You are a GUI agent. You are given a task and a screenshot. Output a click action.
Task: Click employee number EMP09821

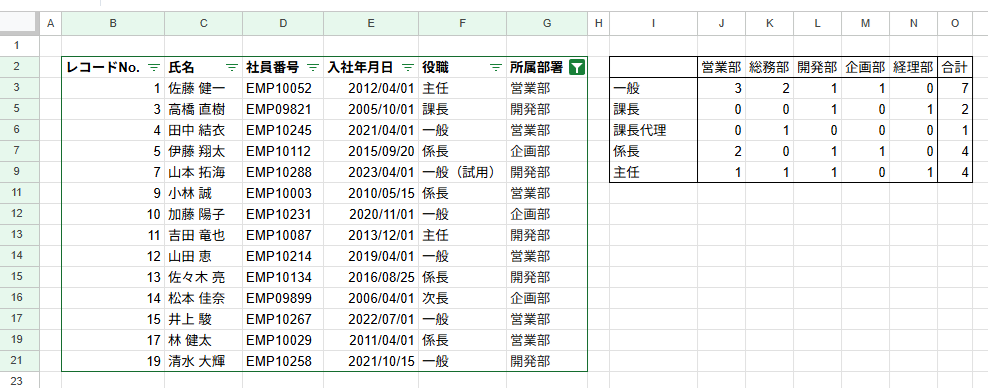point(283,109)
